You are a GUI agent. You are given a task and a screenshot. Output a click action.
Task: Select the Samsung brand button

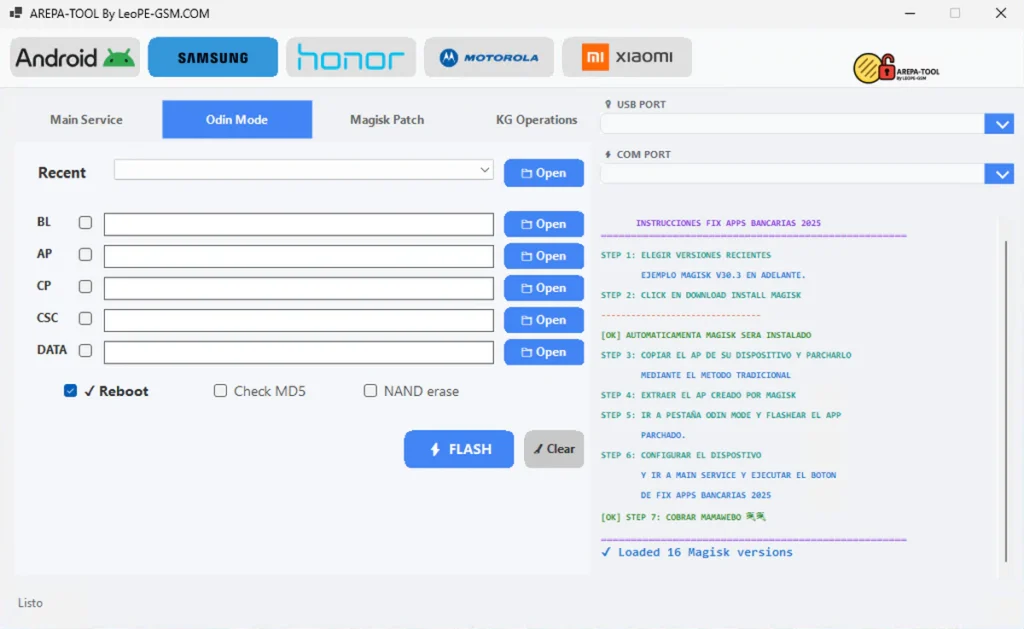point(213,58)
